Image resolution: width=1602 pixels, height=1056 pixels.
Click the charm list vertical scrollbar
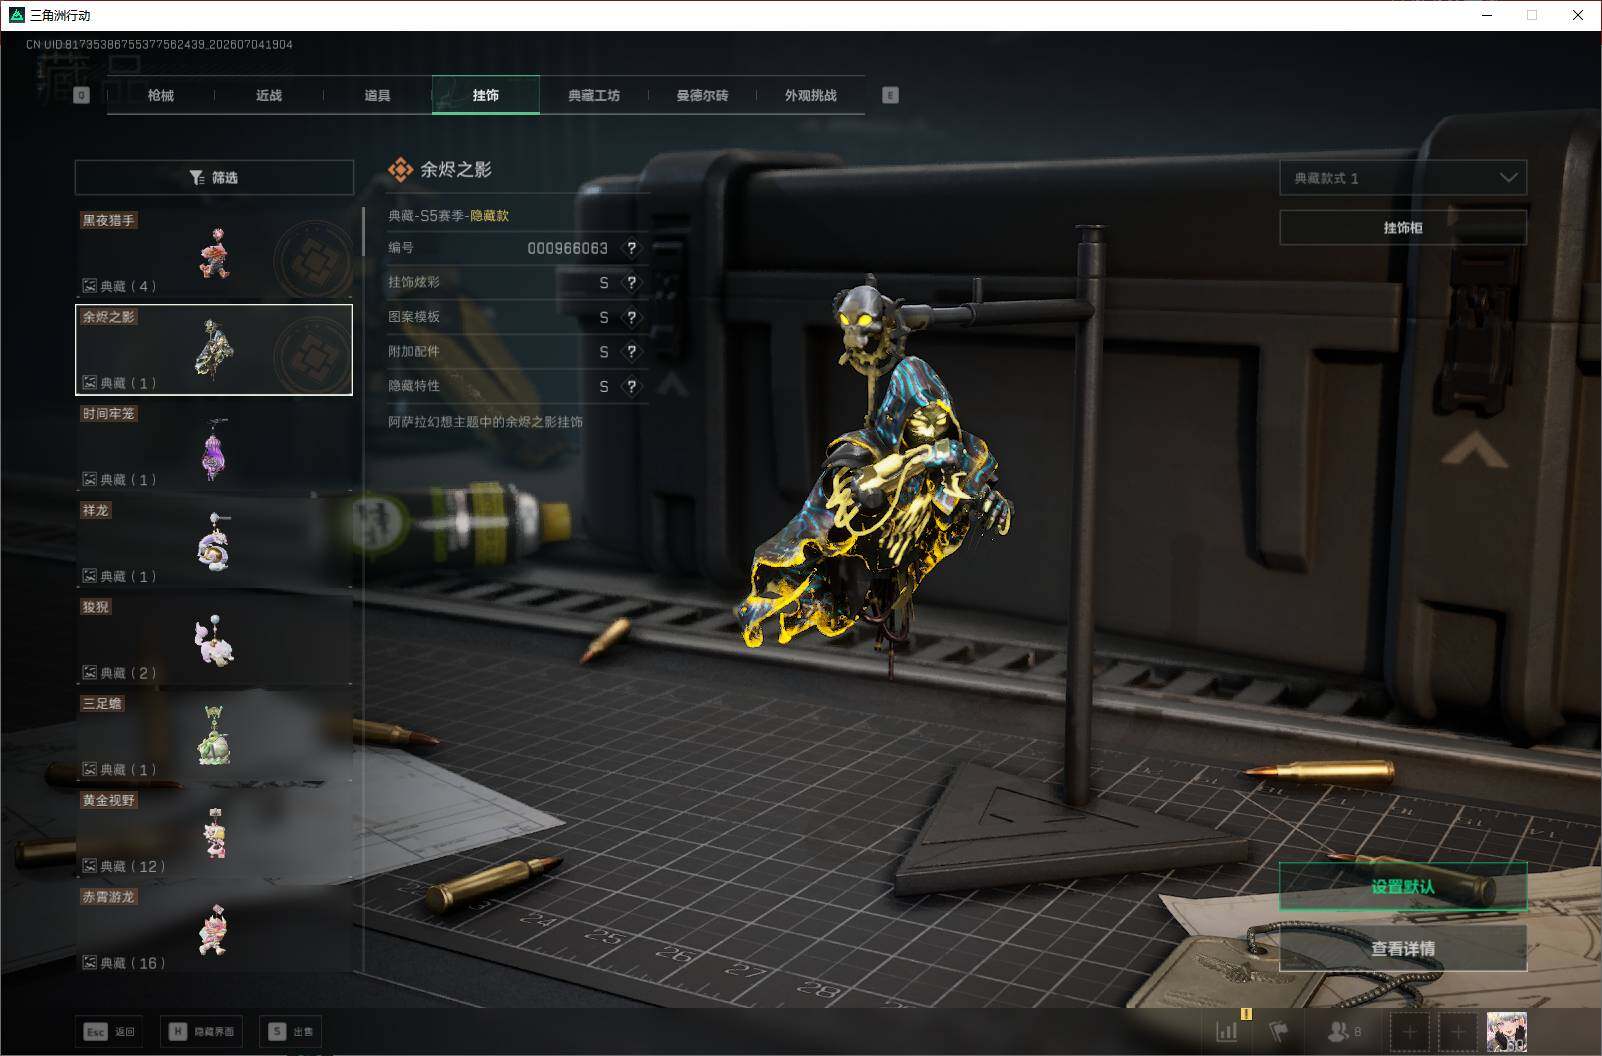tap(363, 232)
